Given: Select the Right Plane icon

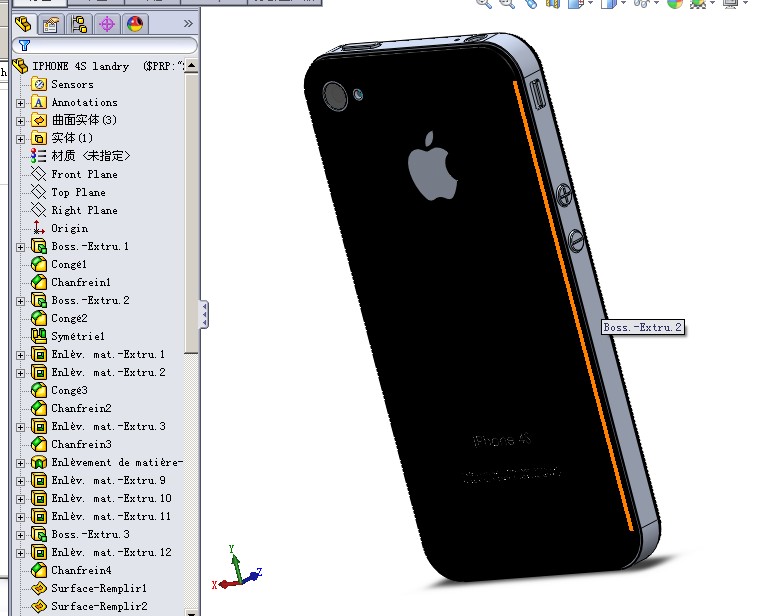Looking at the screenshot, I should (39, 210).
